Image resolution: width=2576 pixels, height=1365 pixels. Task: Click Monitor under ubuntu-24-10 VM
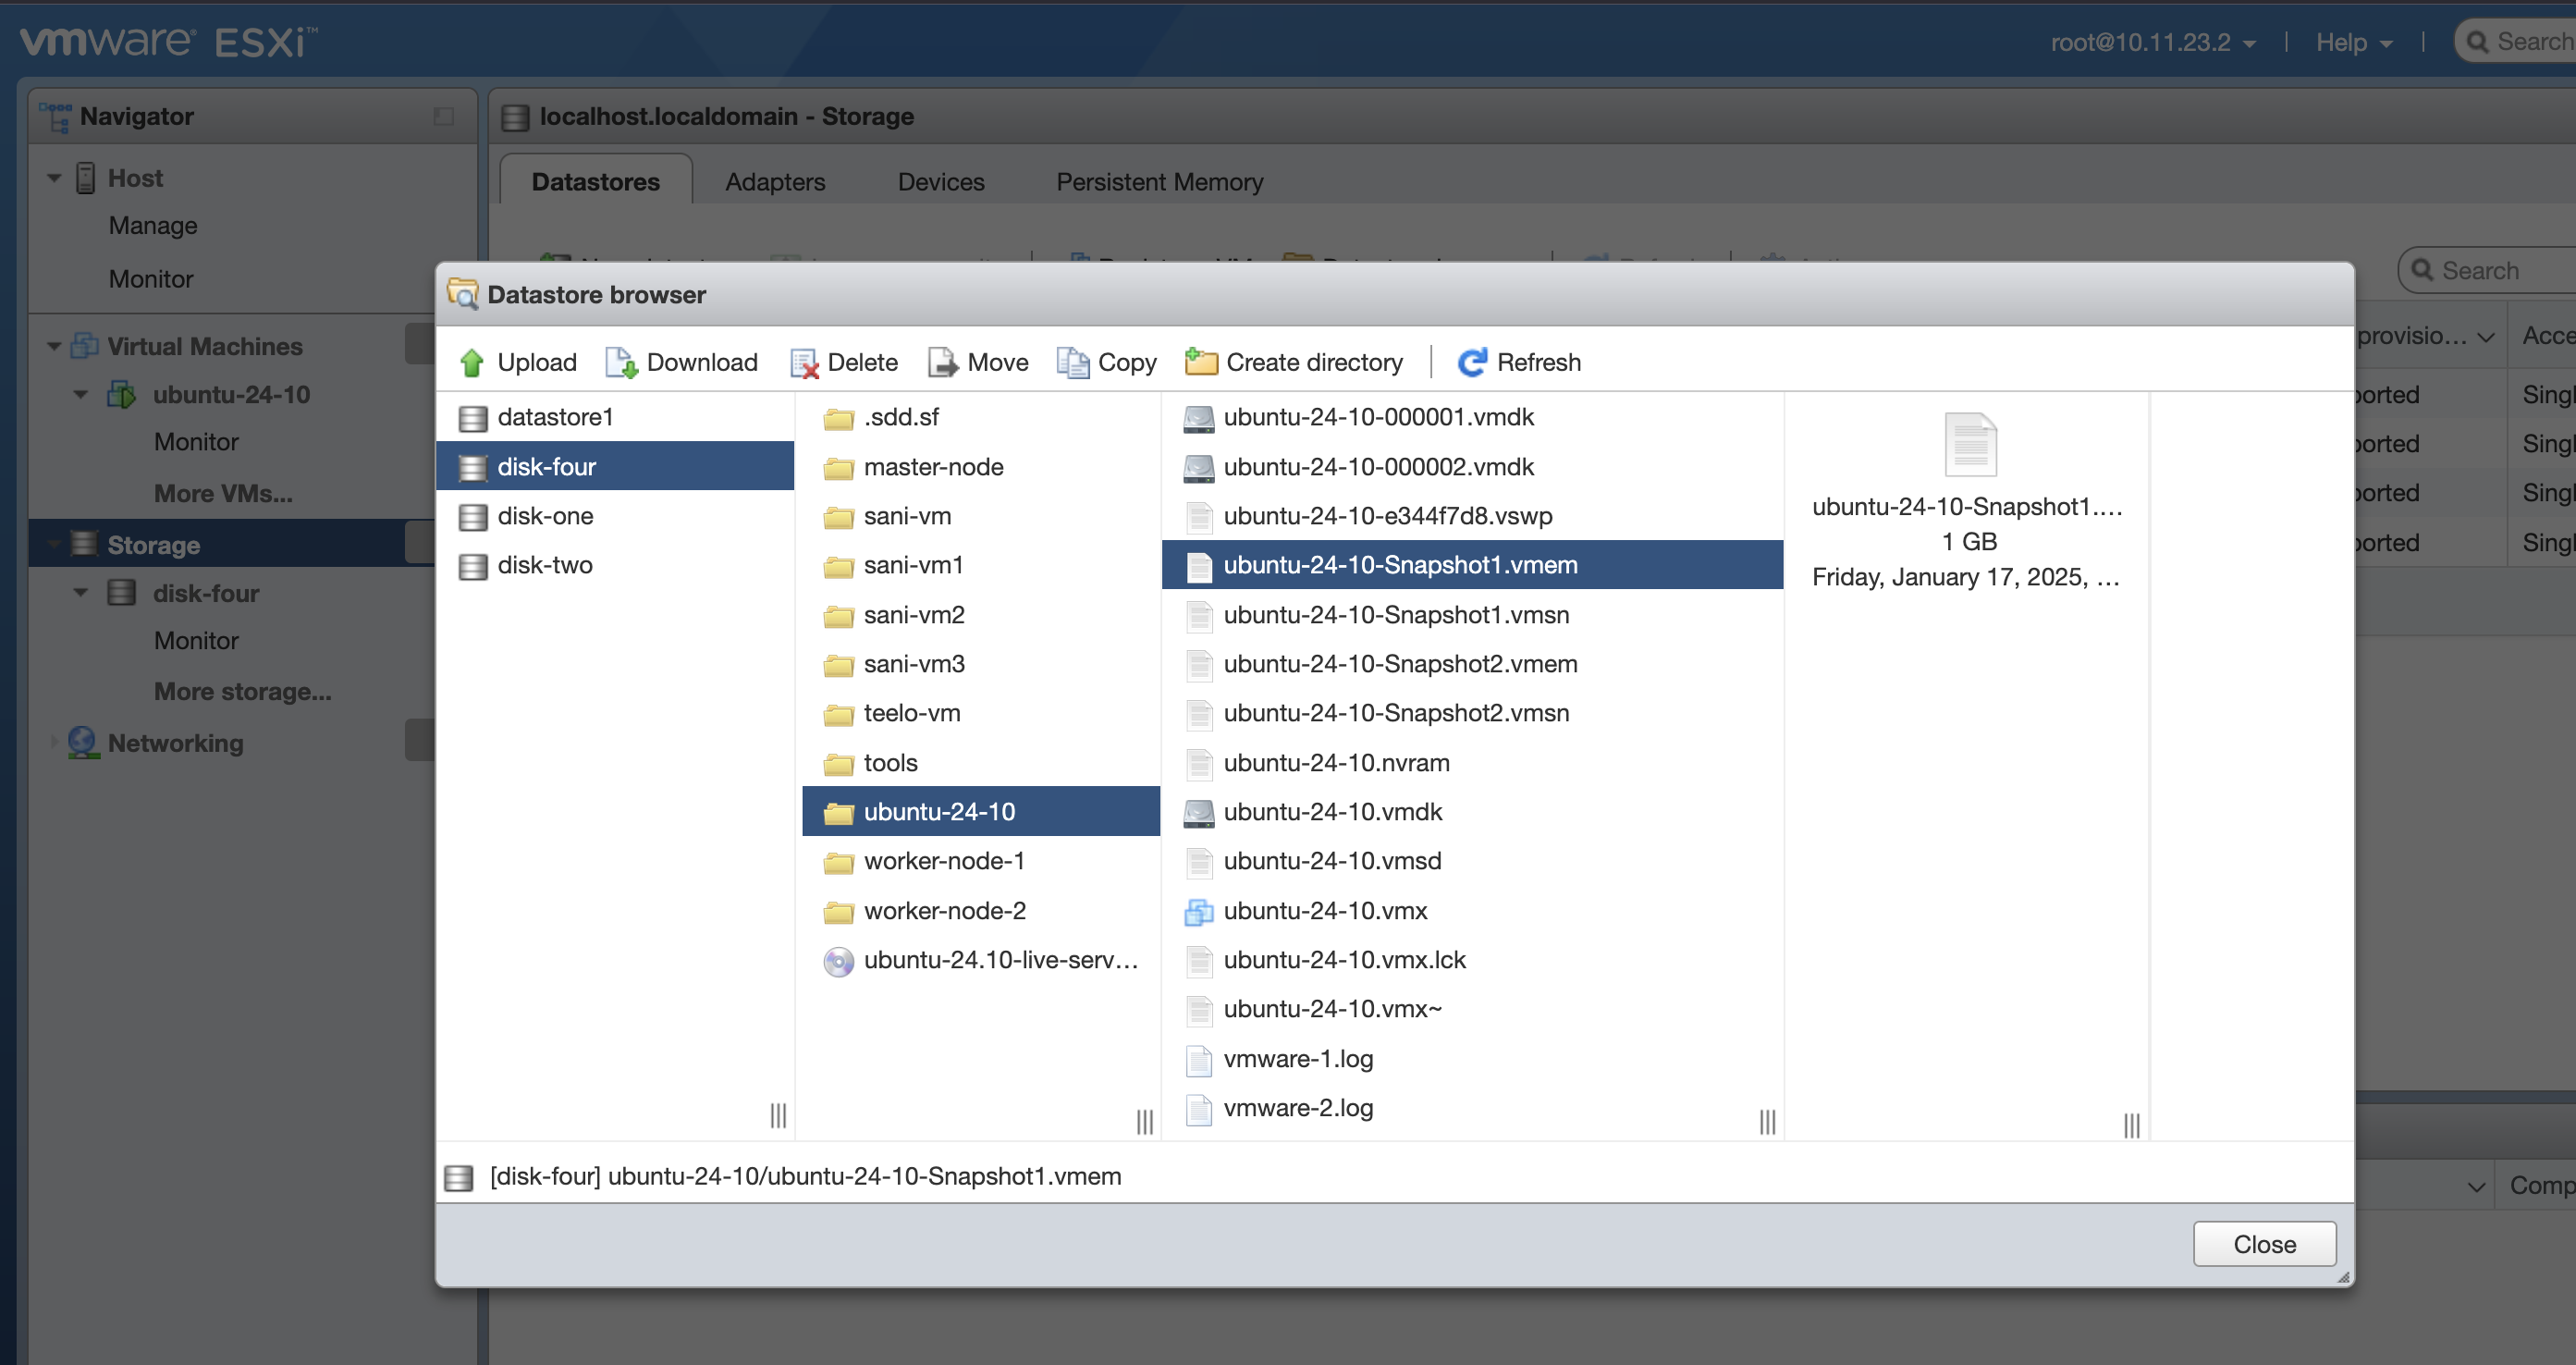(196, 442)
